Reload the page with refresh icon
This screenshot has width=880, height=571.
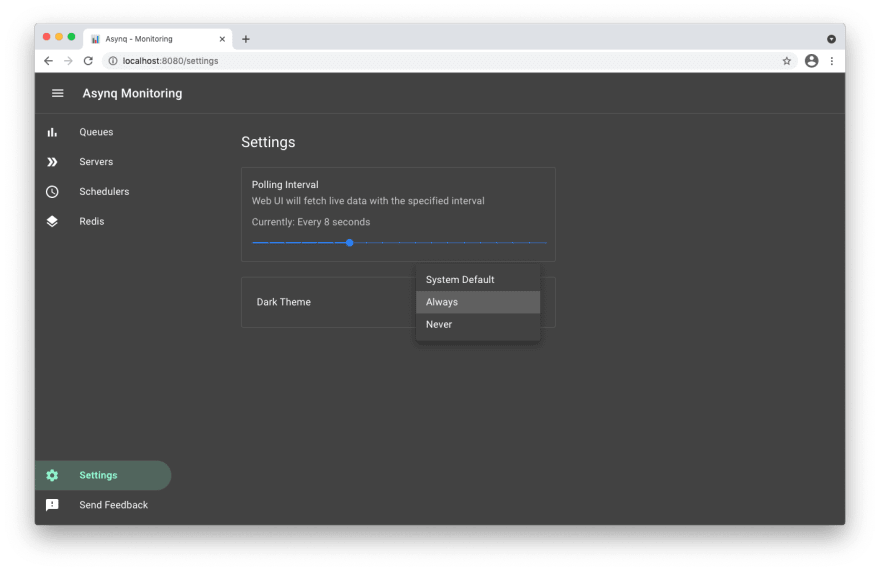tap(88, 61)
